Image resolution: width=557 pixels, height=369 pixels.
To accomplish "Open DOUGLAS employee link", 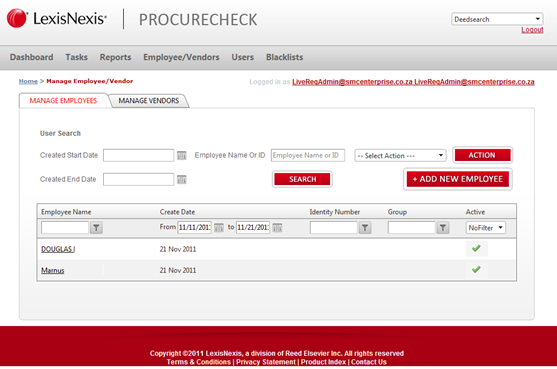I will coord(58,249).
